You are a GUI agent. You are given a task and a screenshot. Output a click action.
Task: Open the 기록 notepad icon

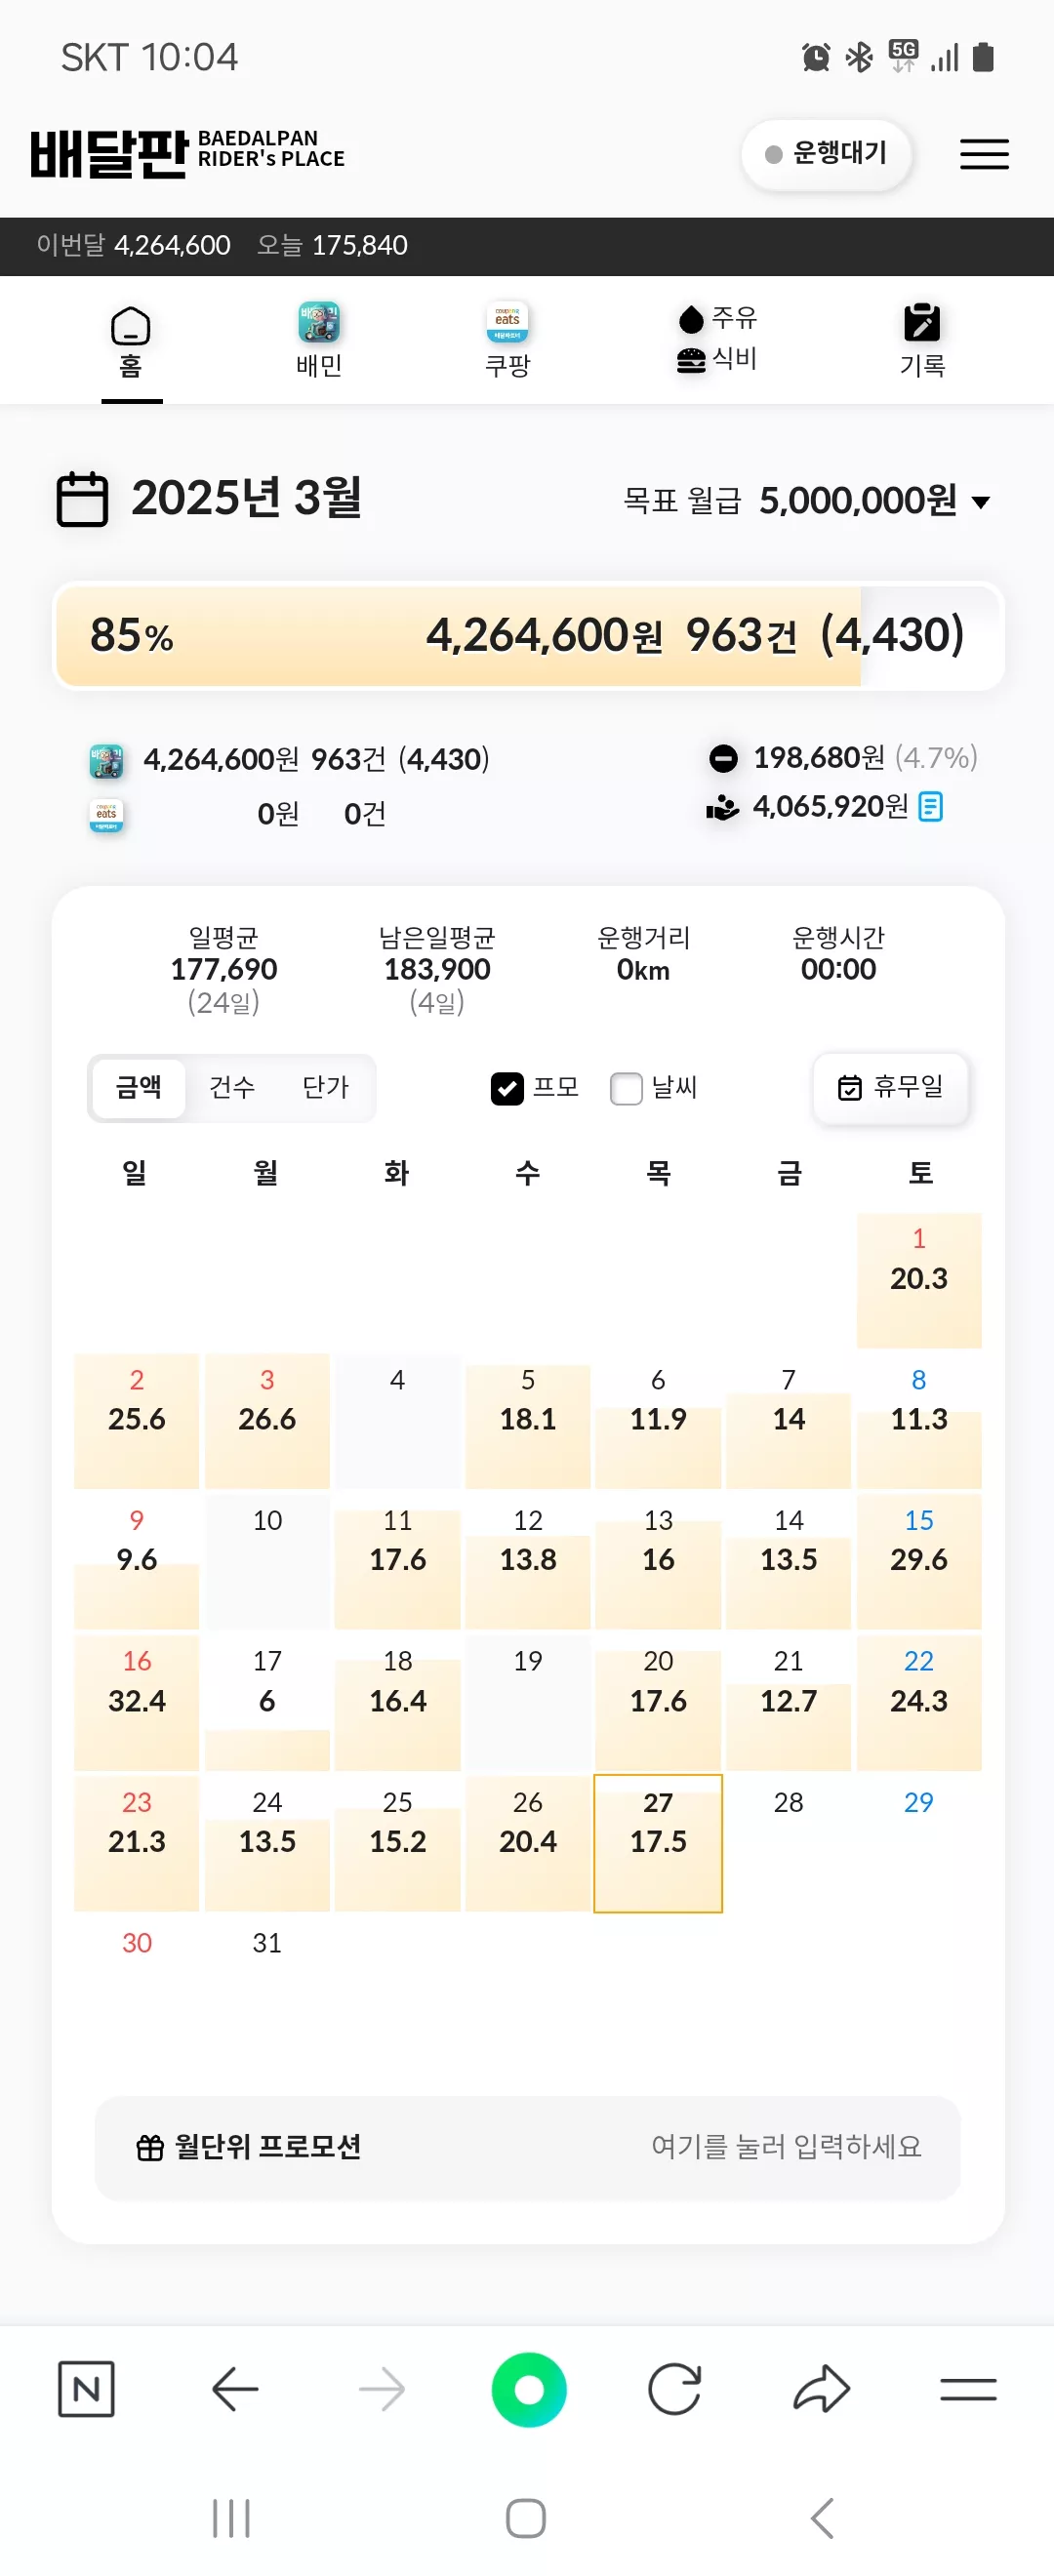pyautogui.click(x=921, y=323)
